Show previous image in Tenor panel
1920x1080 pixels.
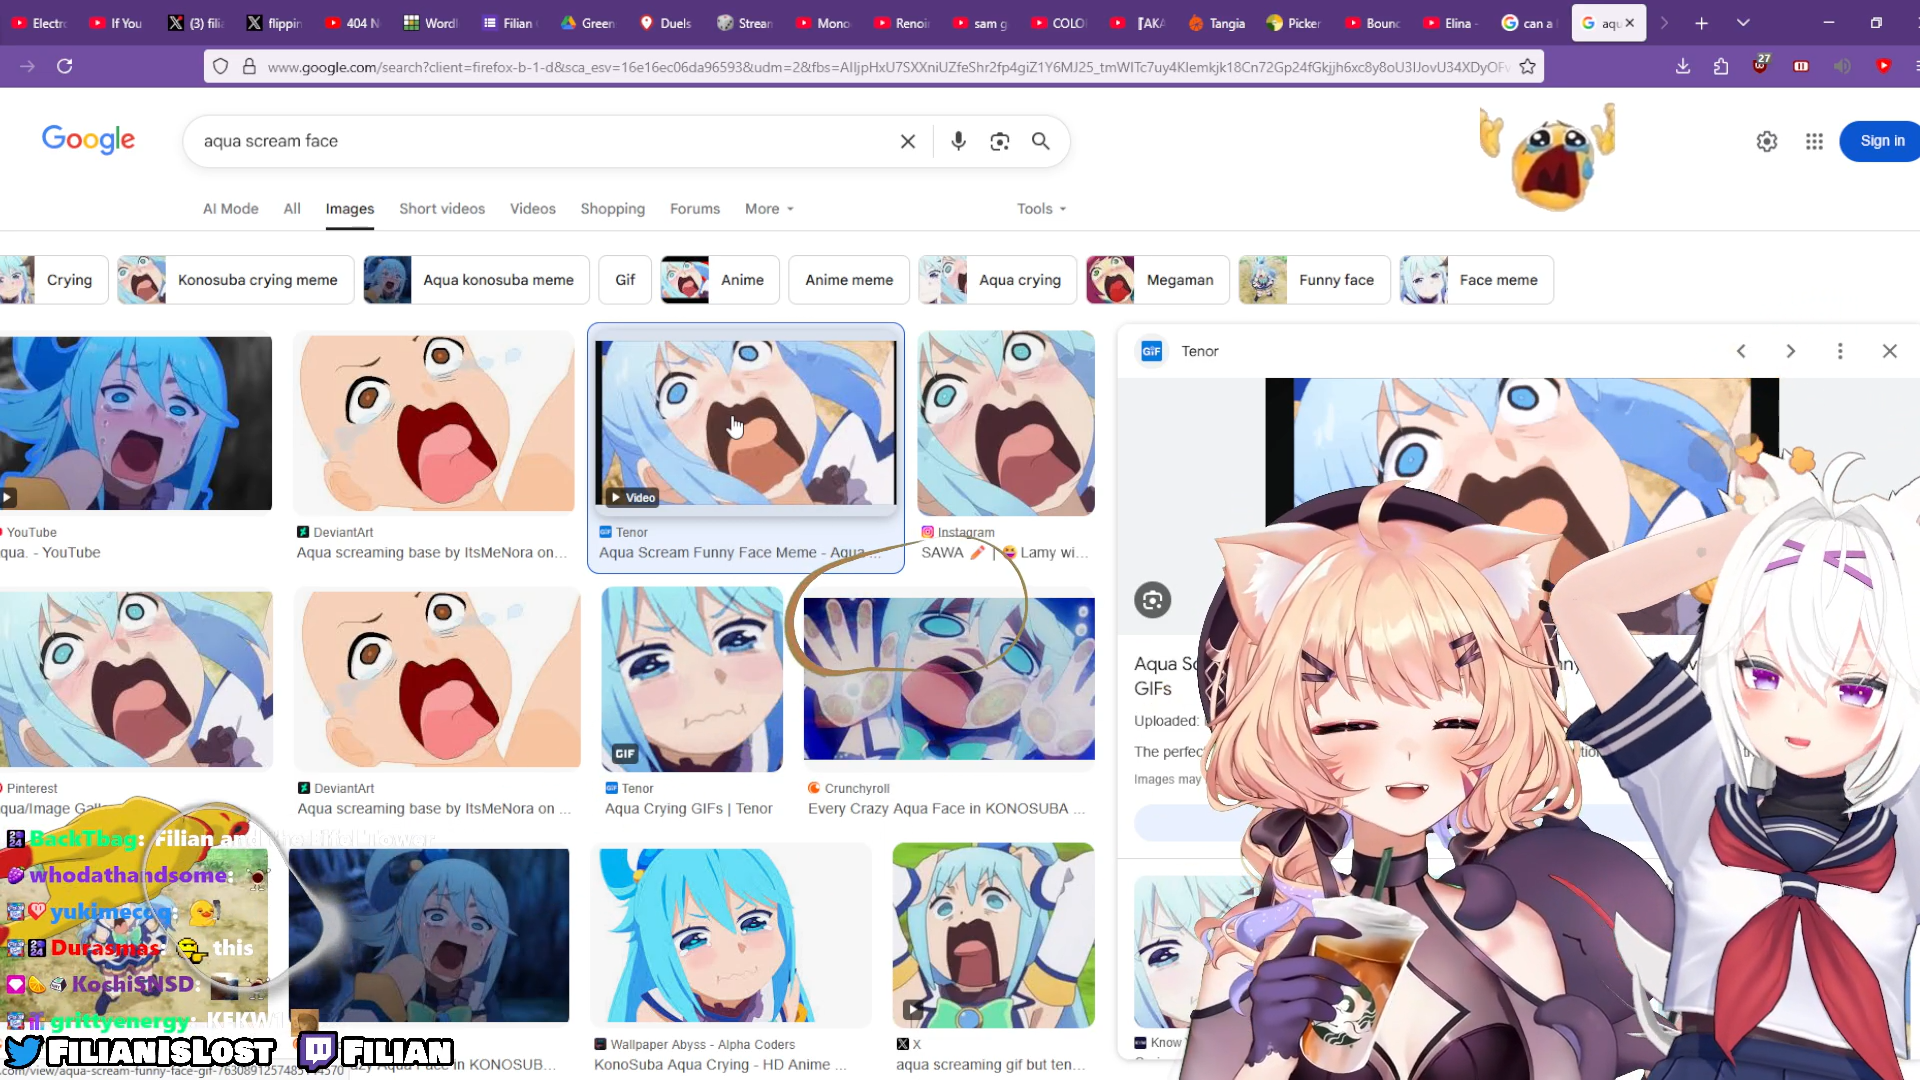pyautogui.click(x=1741, y=351)
